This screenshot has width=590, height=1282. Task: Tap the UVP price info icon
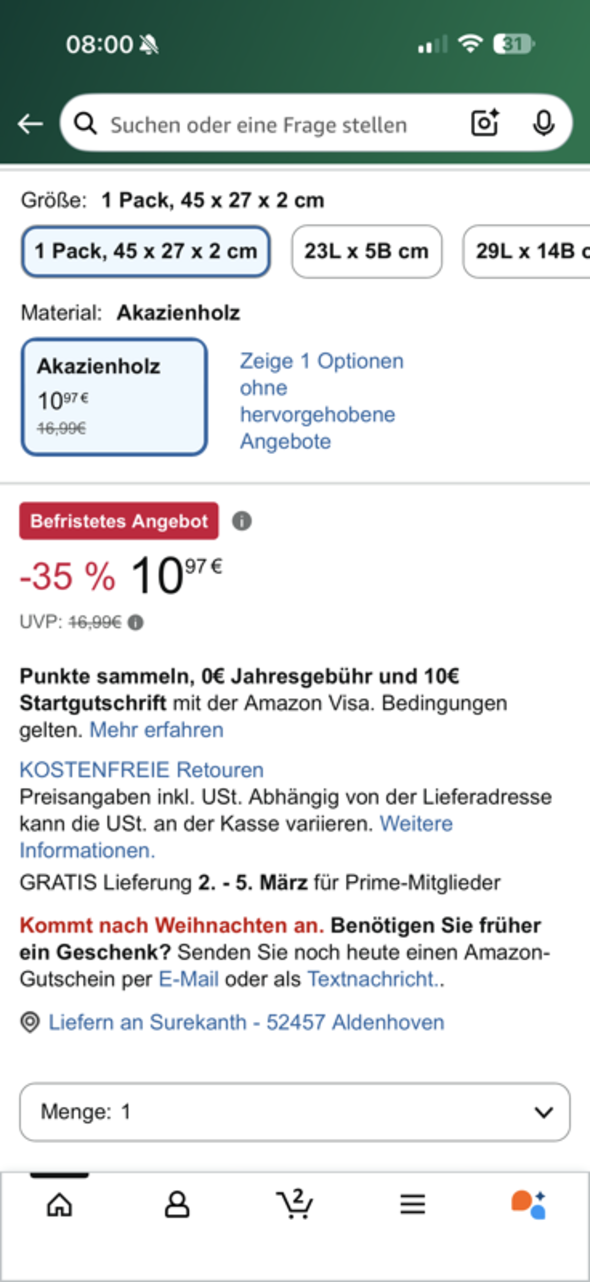(x=135, y=621)
